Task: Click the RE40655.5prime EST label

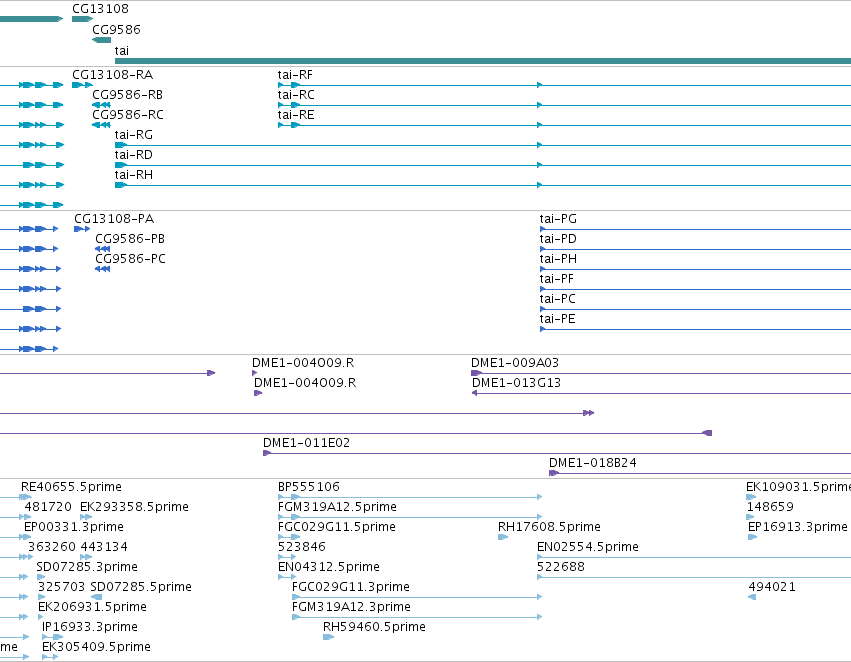Action: point(71,487)
